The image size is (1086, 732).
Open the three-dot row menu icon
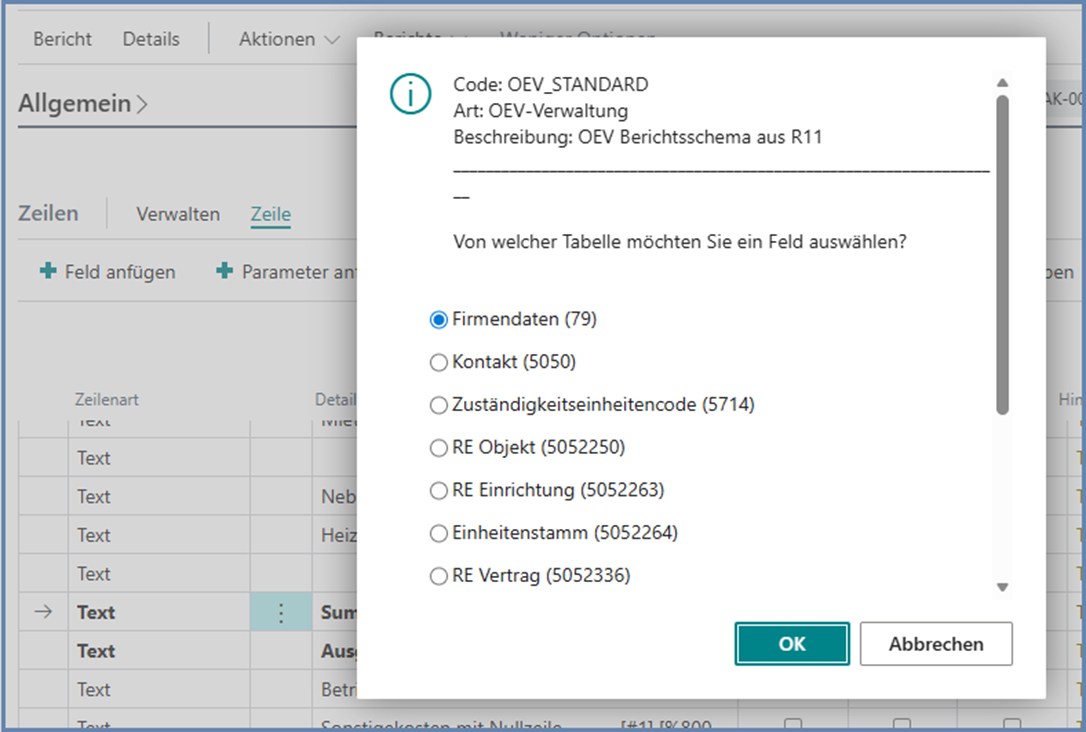coord(280,612)
